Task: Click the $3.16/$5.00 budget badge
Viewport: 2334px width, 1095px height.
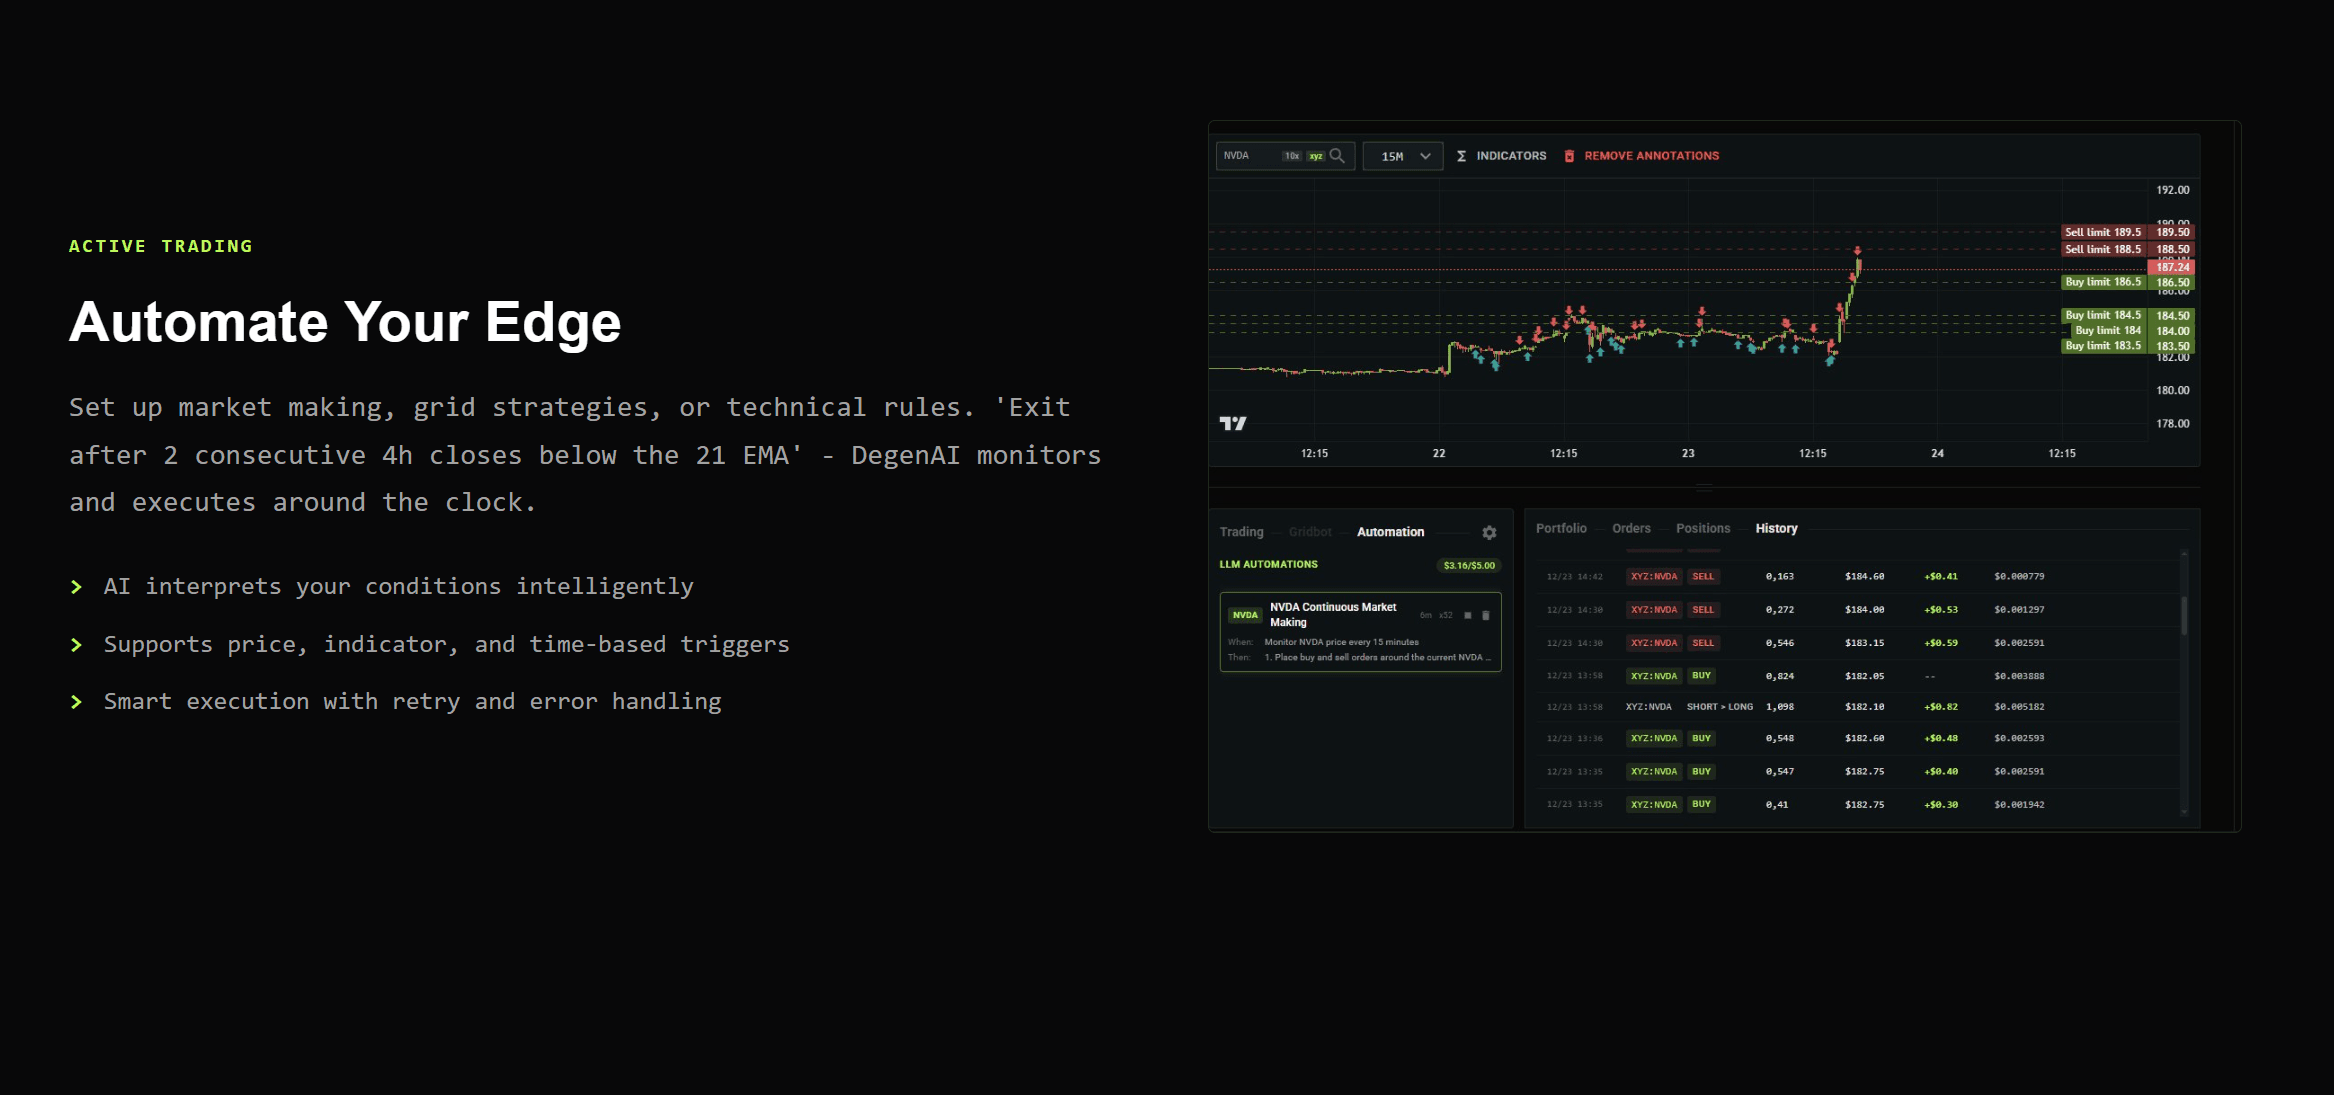Action: click(1469, 566)
